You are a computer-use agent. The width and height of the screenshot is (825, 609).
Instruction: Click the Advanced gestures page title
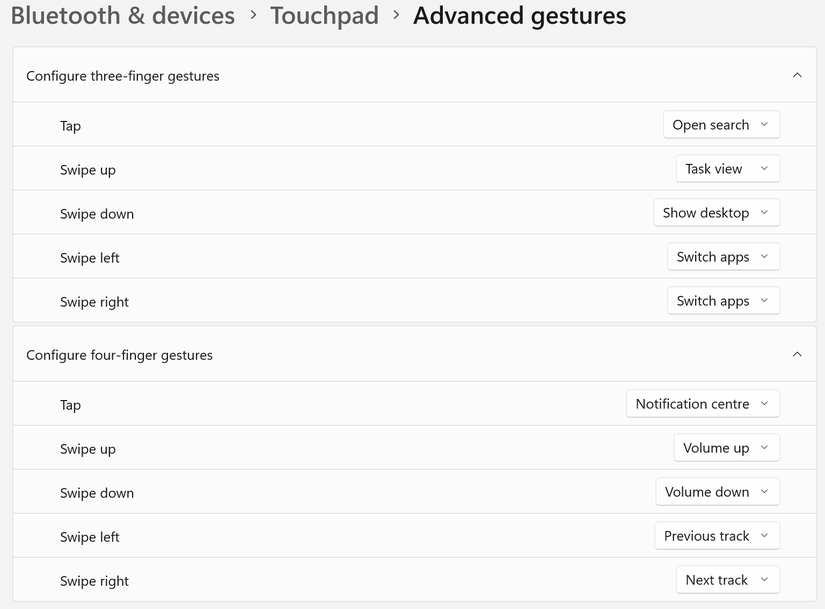[x=519, y=16]
